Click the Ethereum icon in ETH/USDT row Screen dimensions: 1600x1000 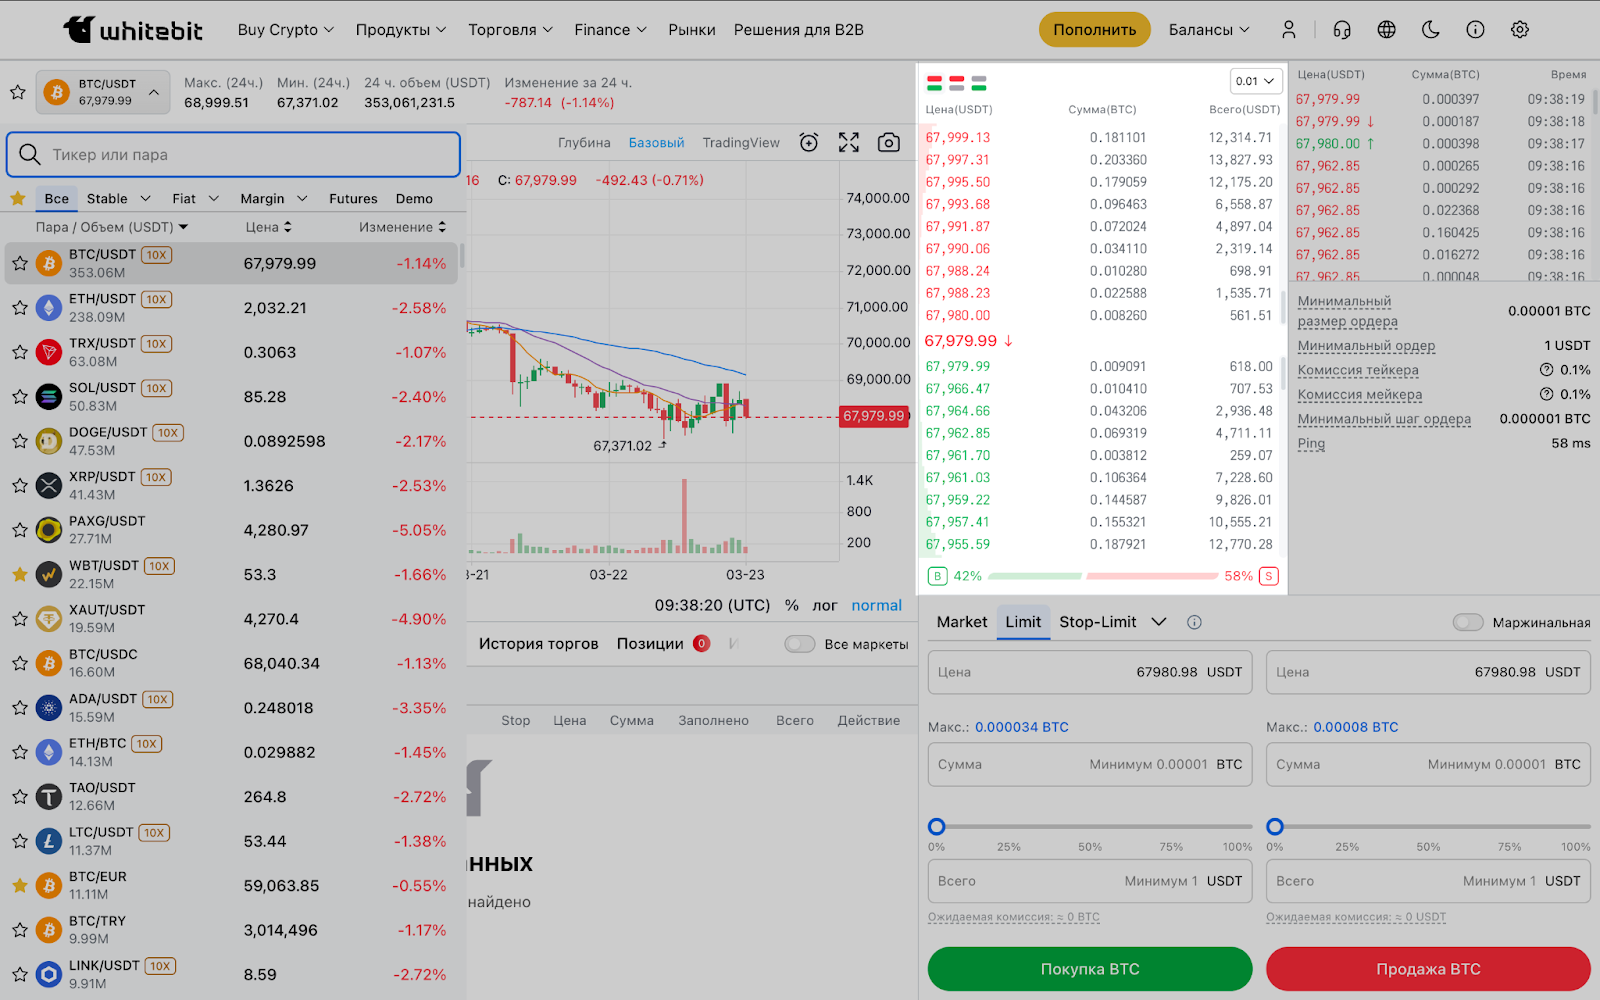click(49, 308)
